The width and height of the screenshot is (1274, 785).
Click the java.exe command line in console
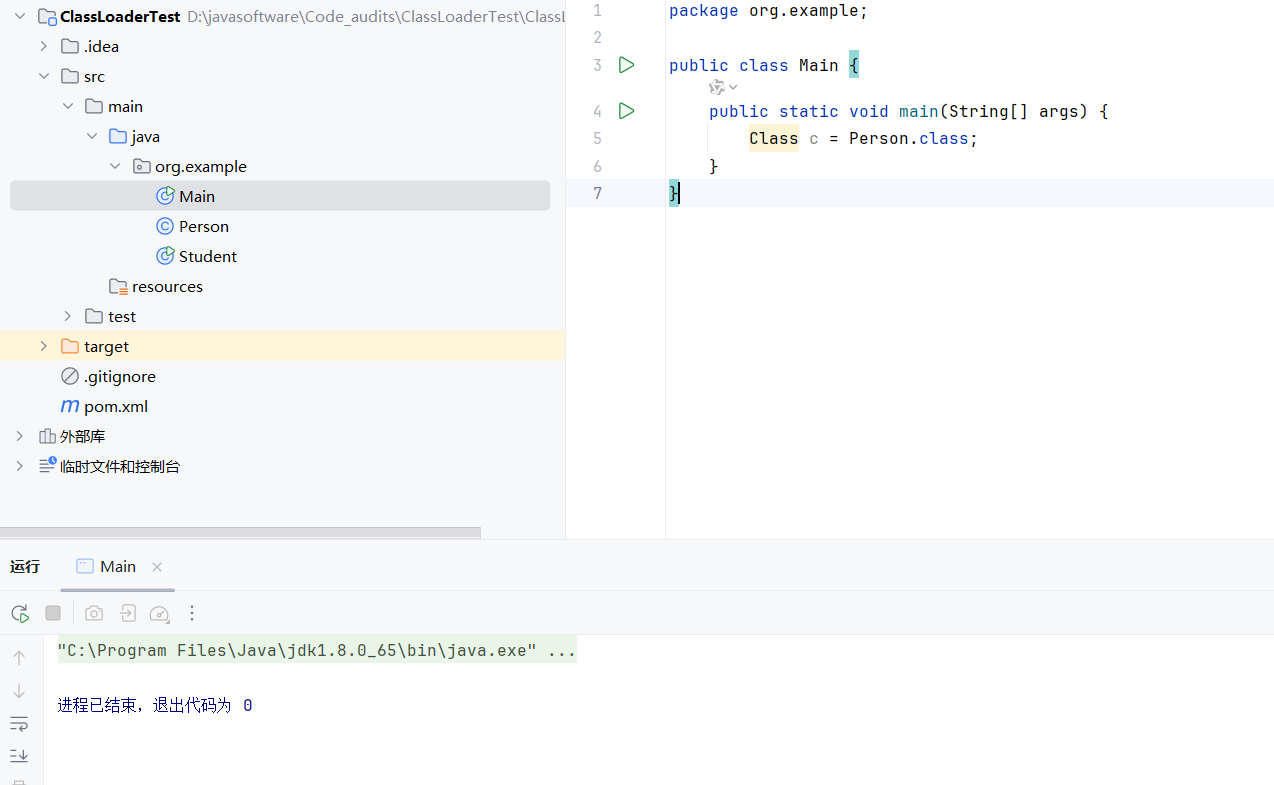tap(317, 651)
